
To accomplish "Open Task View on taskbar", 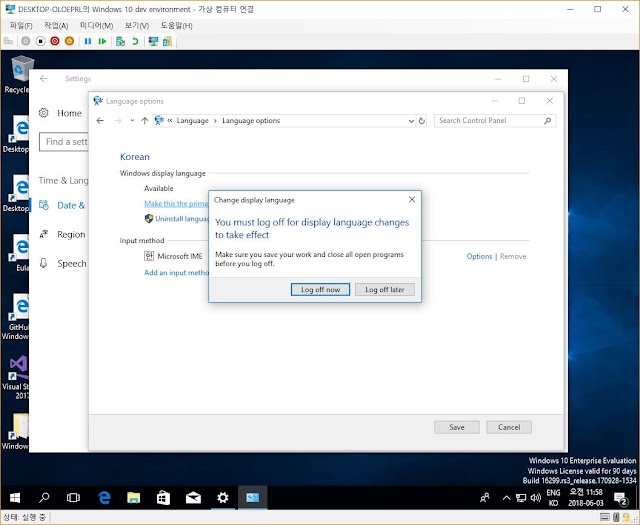I will [x=73, y=498].
